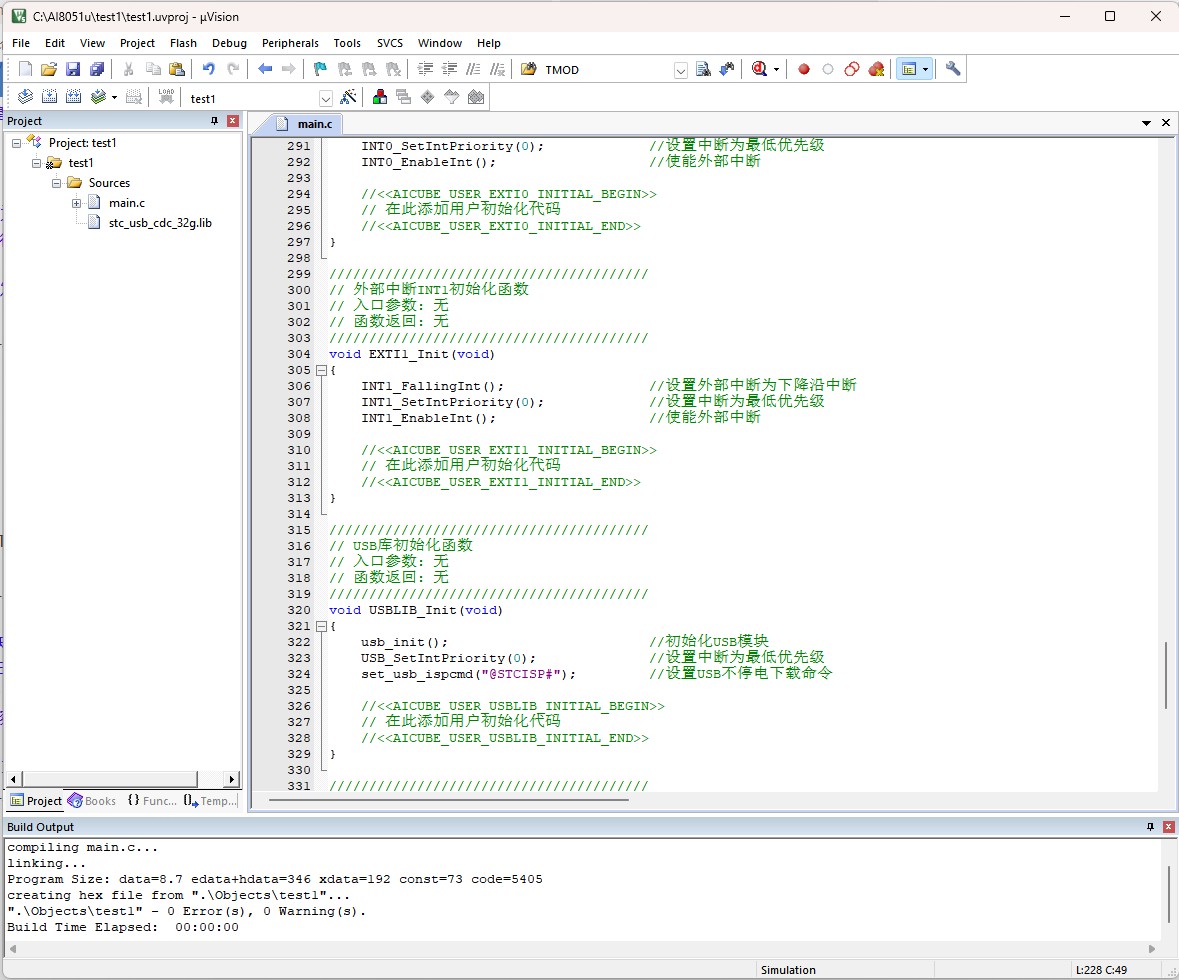Unindent the selected lines using the unindent icon

450,69
